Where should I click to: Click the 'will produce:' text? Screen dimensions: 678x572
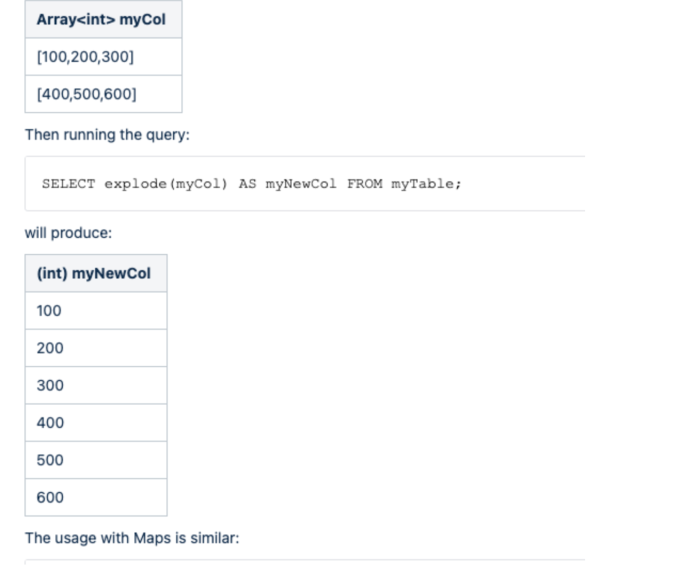[68, 233]
